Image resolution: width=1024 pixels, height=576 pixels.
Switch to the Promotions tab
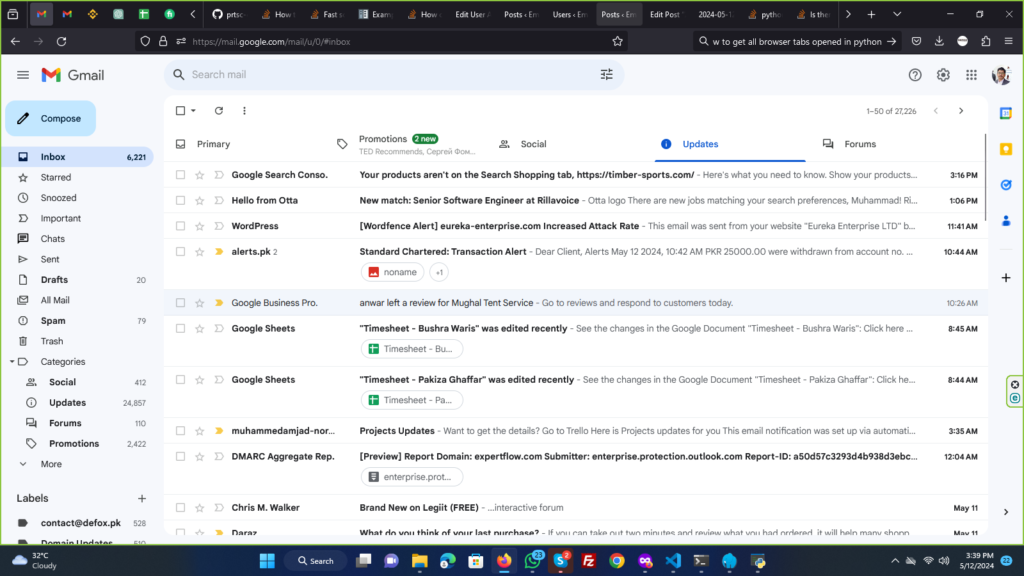383,139
